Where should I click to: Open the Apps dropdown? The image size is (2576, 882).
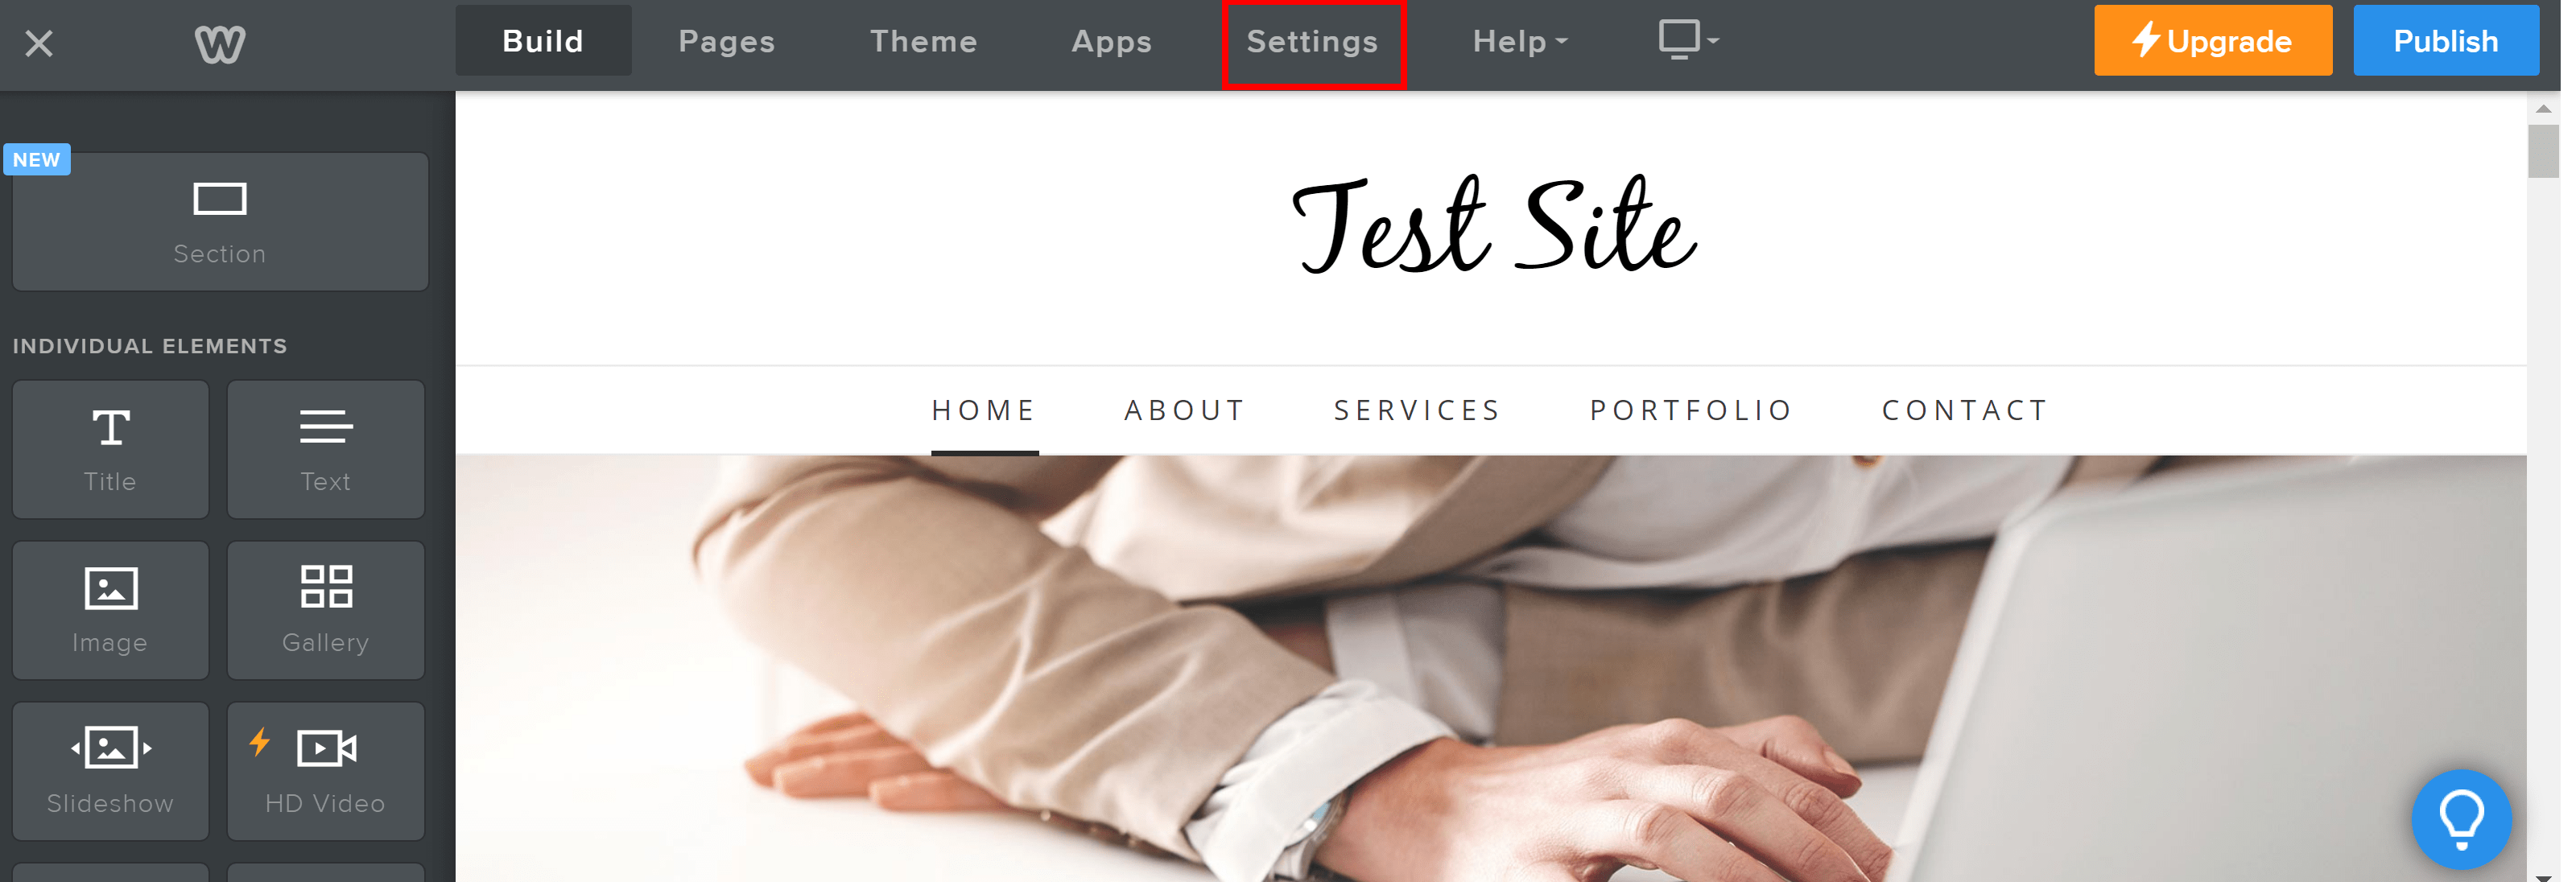pyautogui.click(x=1109, y=41)
